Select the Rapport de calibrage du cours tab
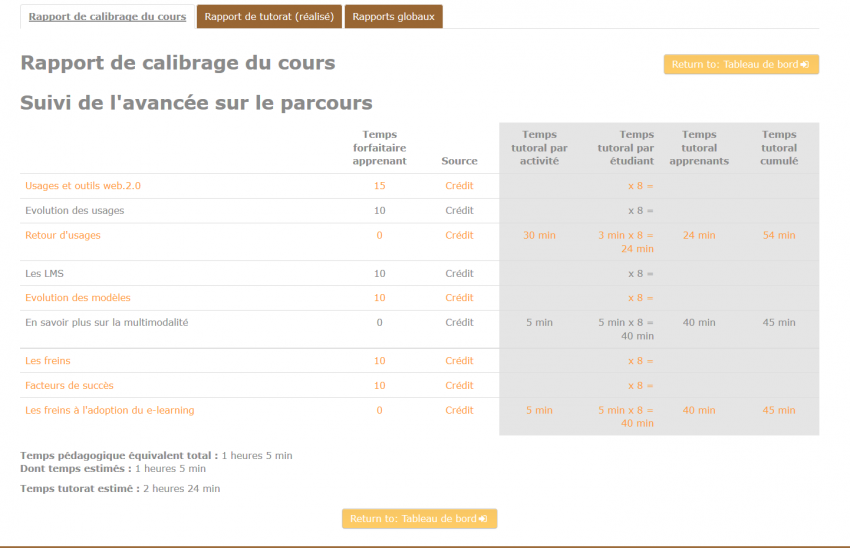This screenshot has height=548, width=850. pyautogui.click(x=107, y=17)
